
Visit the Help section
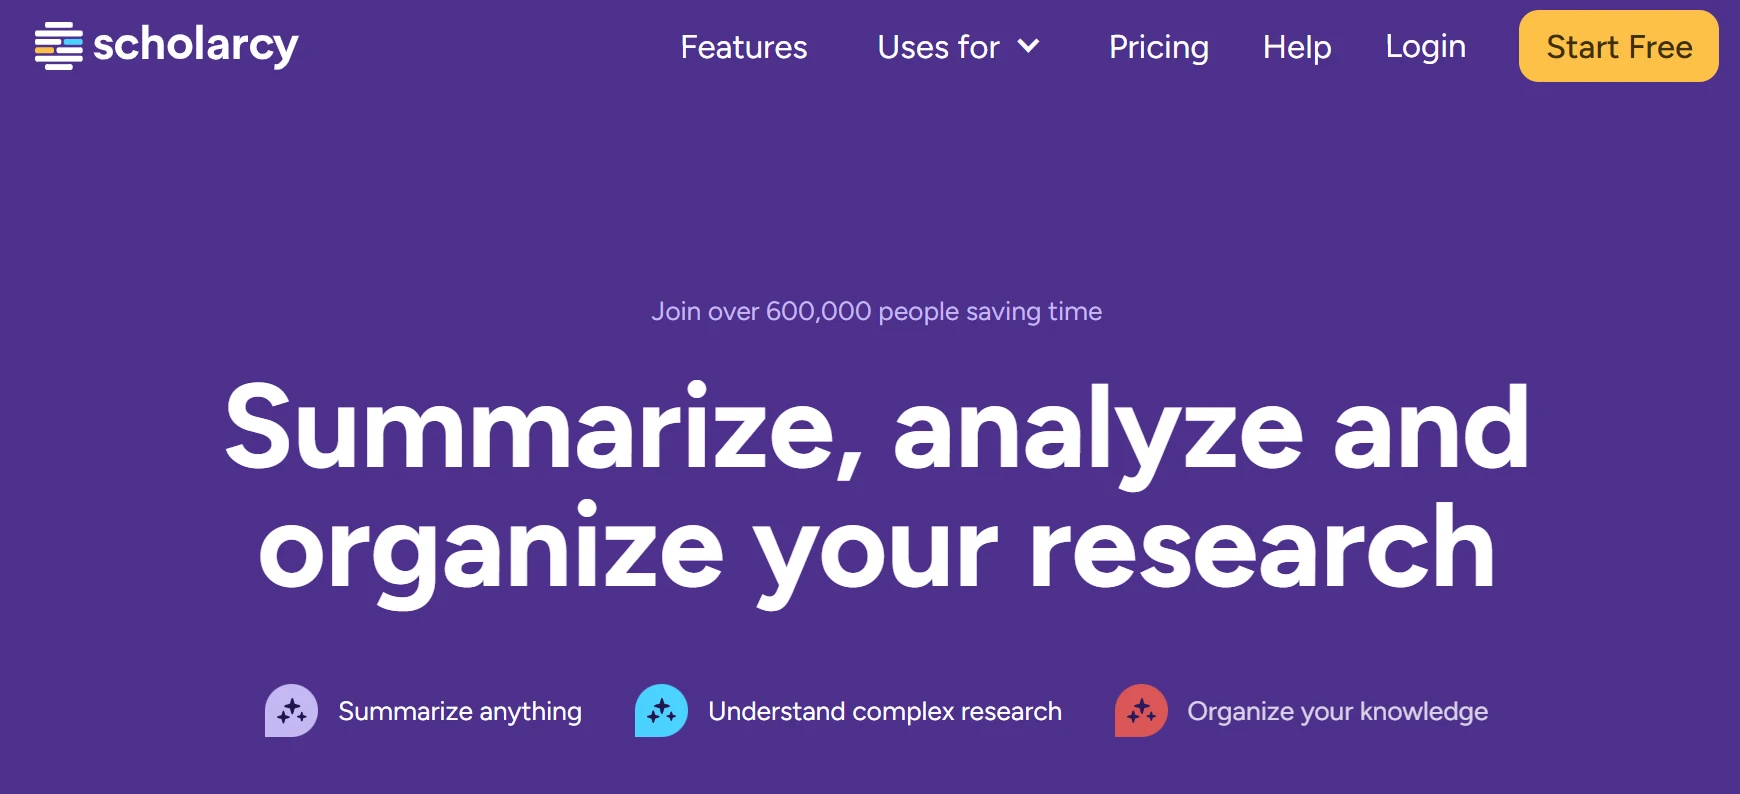point(1297,47)
